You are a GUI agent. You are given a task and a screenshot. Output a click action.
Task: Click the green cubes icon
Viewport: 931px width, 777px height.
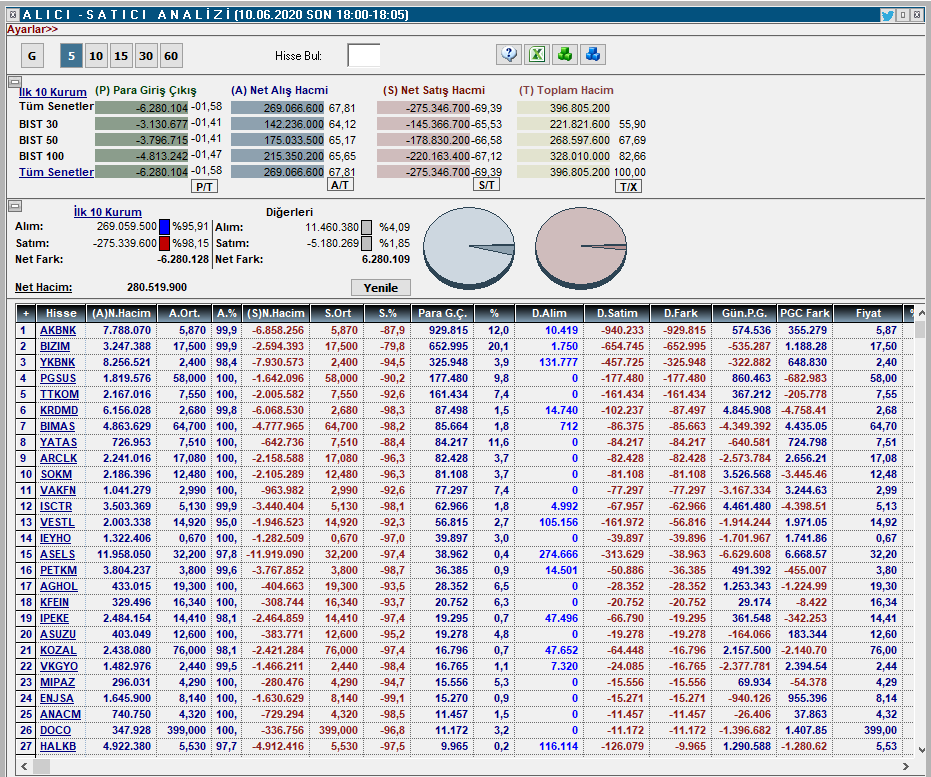[565, 55]
